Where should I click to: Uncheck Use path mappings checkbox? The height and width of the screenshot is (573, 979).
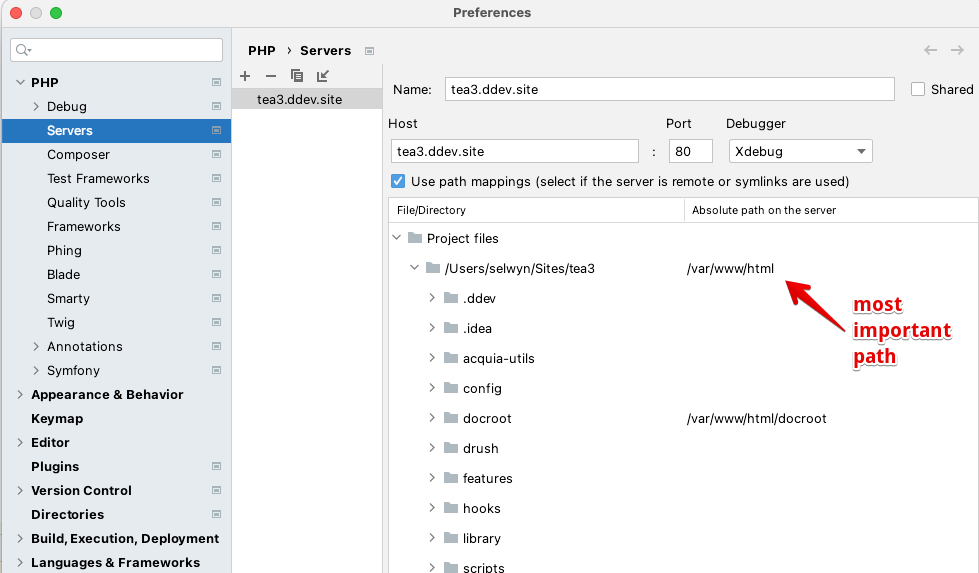tap(398, 181)
